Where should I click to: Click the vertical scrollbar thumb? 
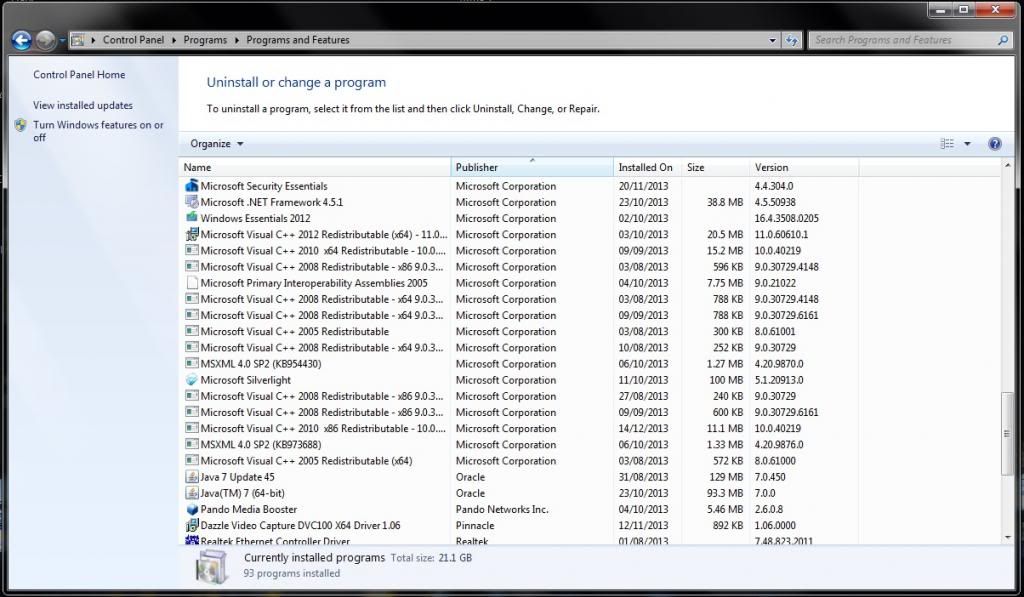point(1008,433)
